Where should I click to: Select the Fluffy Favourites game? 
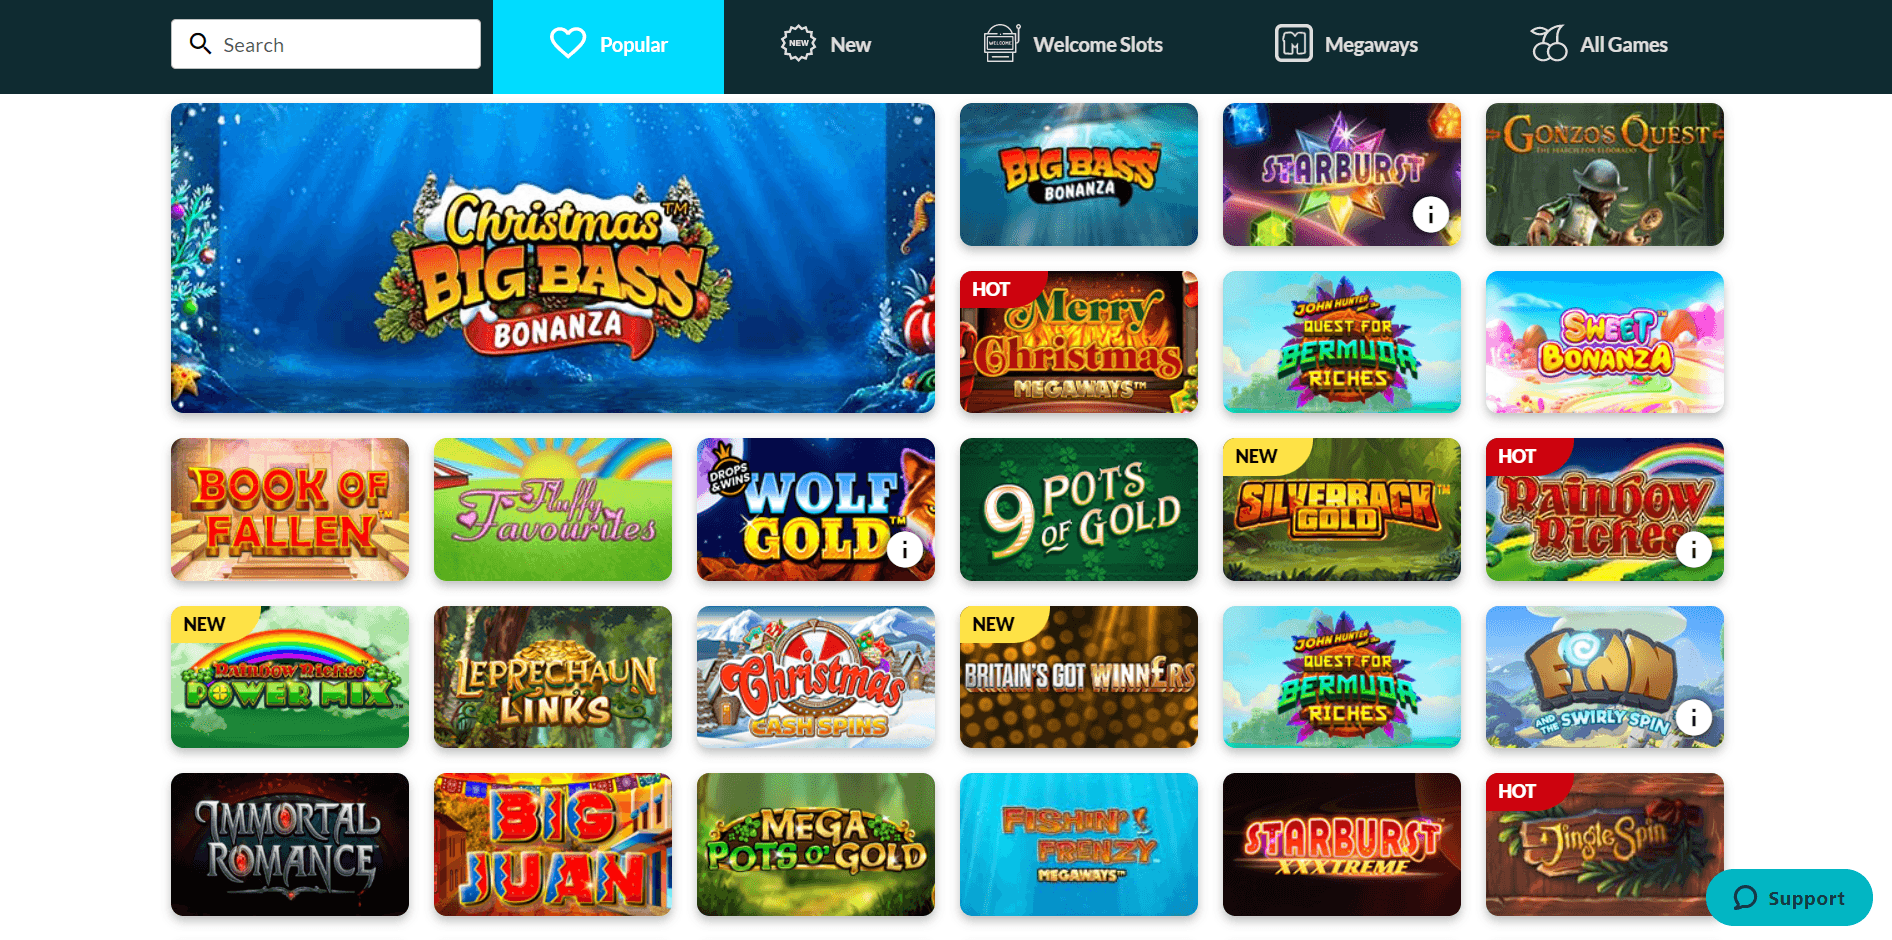[553, 509]
